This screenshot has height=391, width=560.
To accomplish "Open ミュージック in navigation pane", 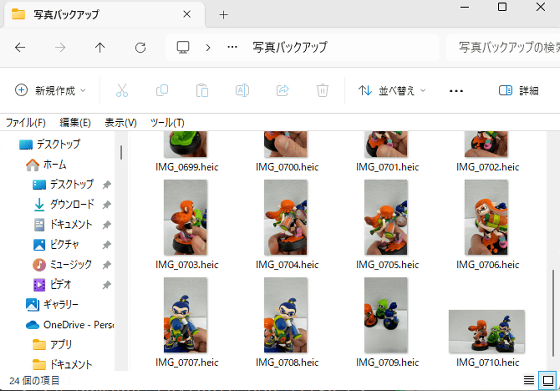I will (62, 265).
